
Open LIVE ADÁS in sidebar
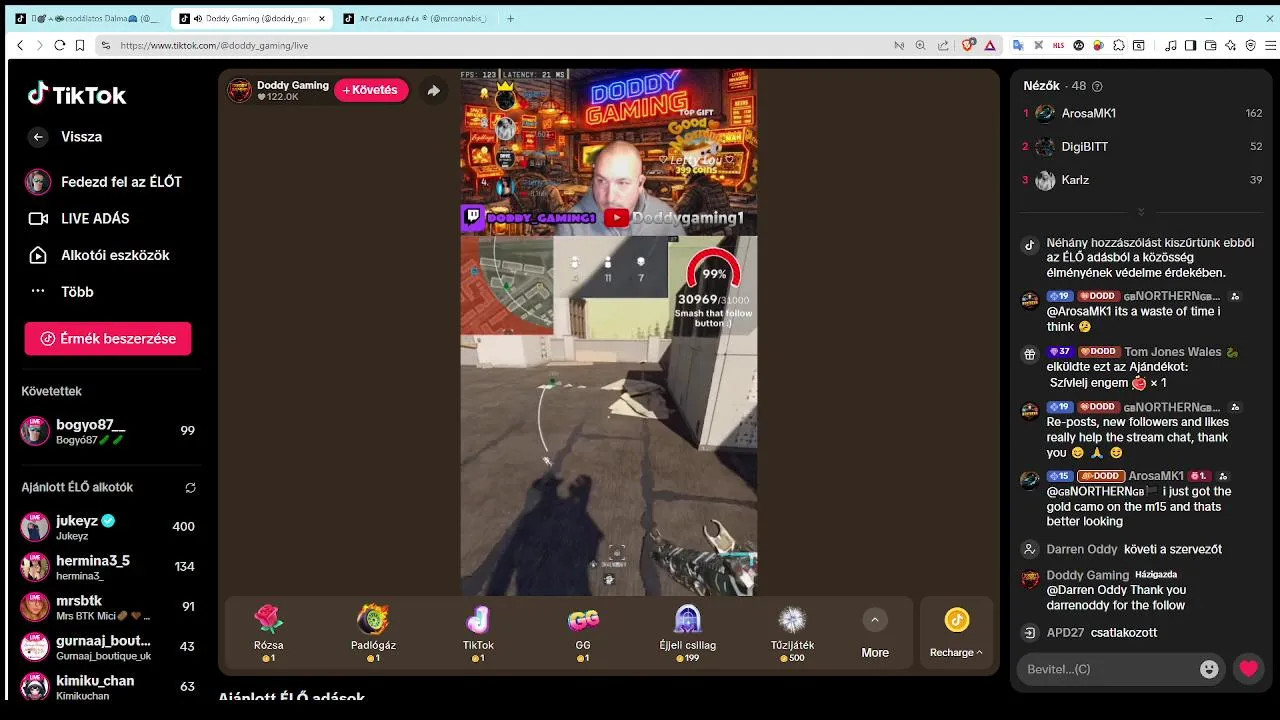point(79,218)
